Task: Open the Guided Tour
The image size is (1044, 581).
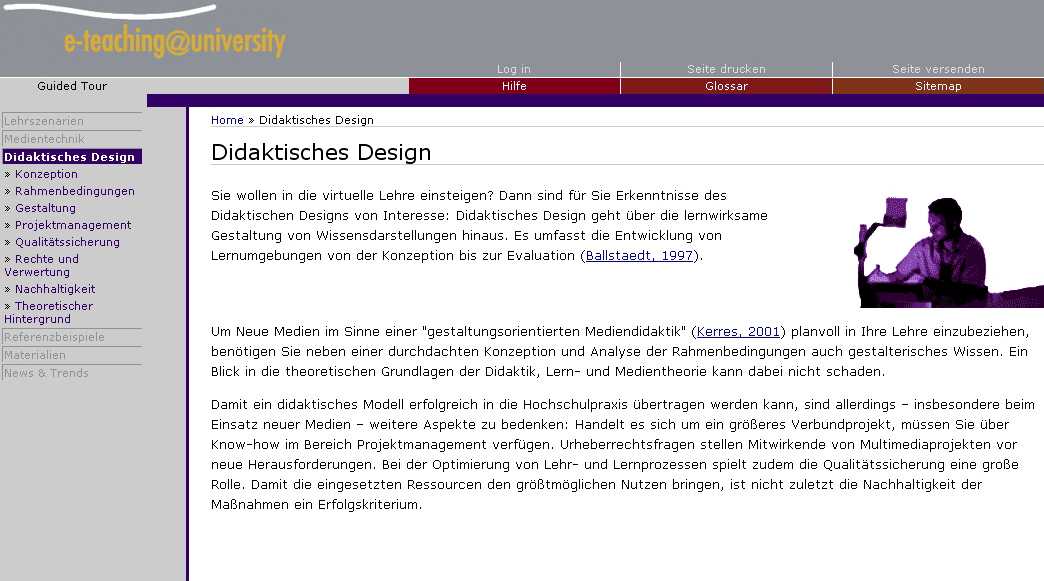Action: click(x=72, y=86)
